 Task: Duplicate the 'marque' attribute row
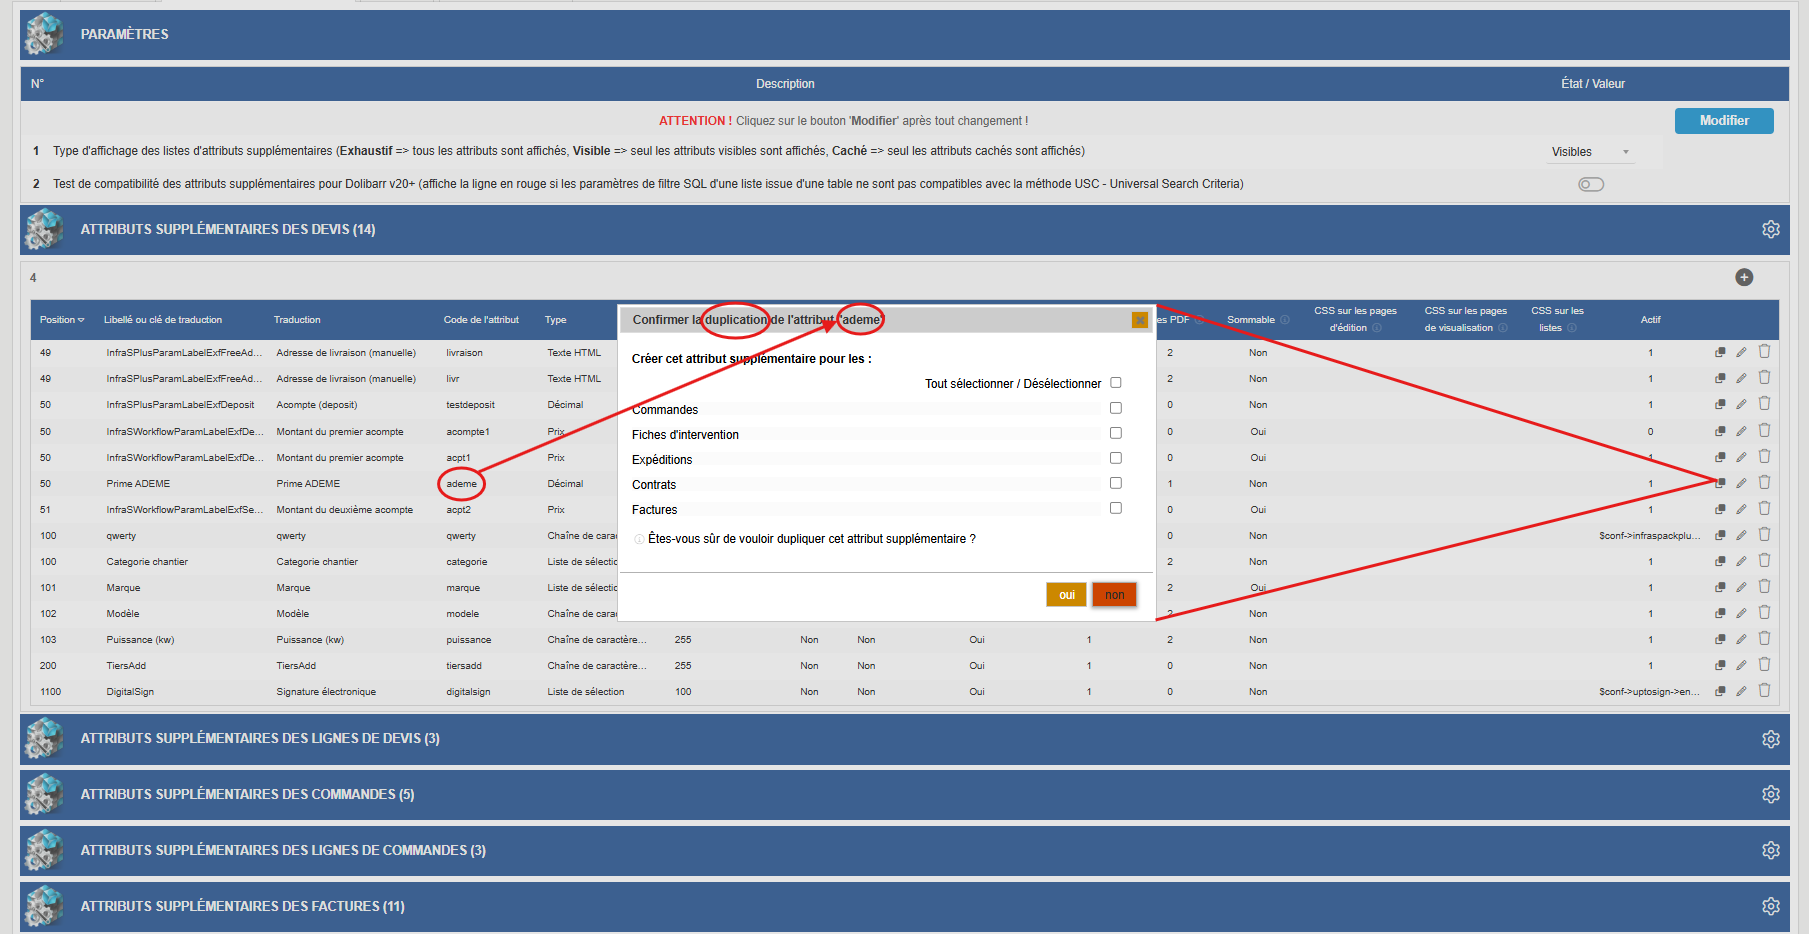point(1720,587)
